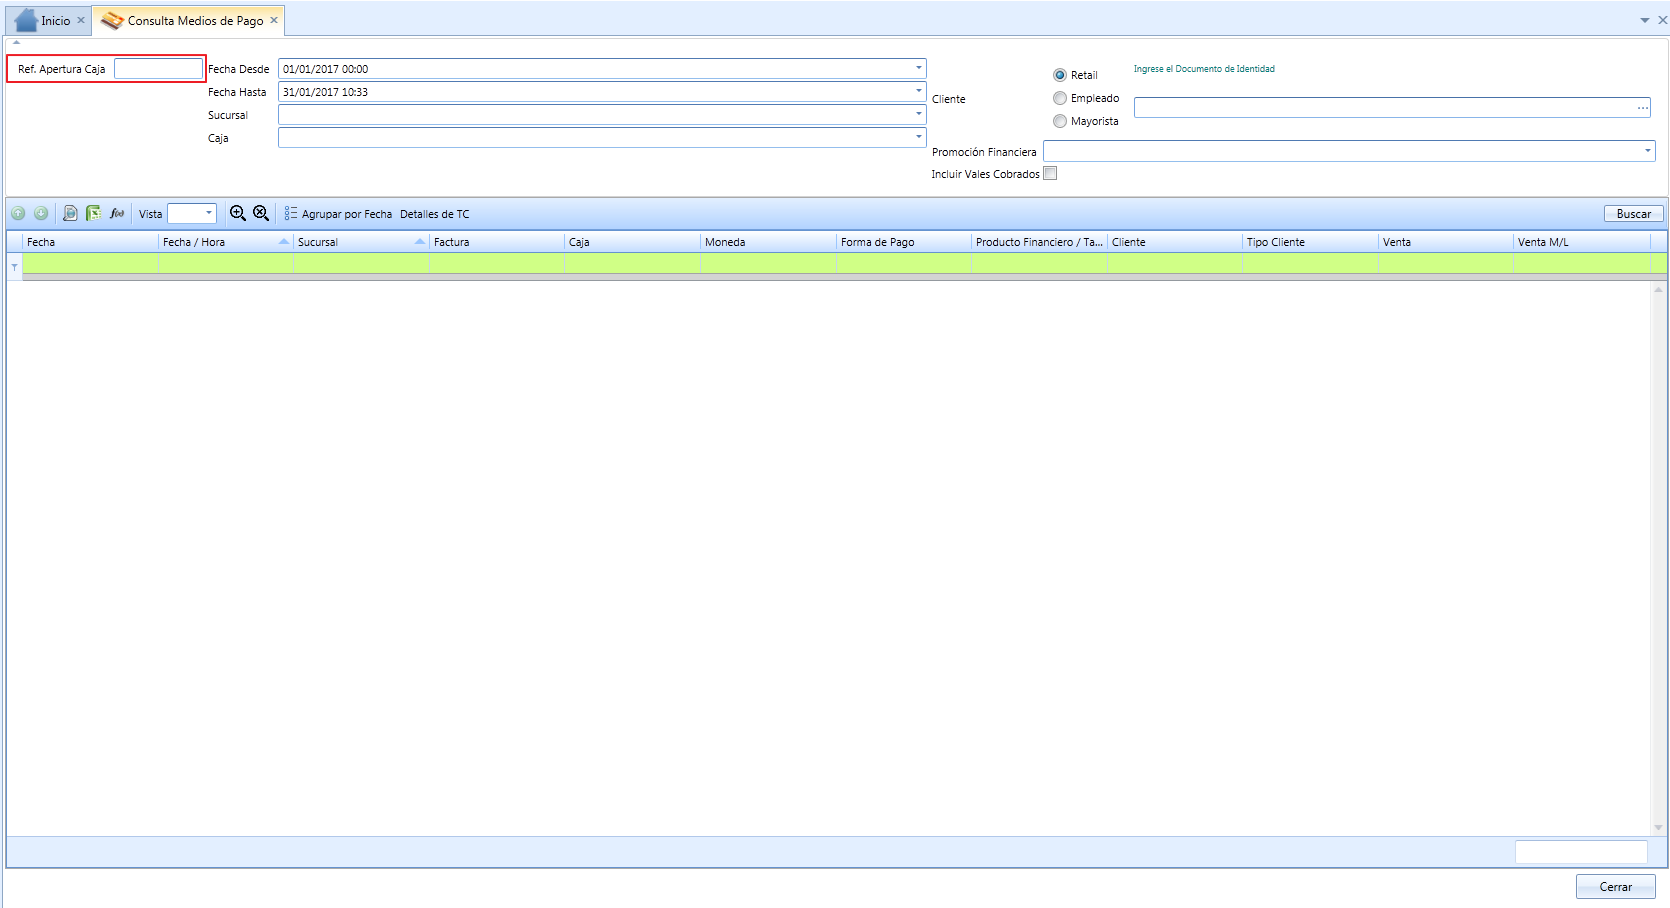Close the Consulta Medios de Pago tab
The image size is (1670, 908).
pos(274,20)
